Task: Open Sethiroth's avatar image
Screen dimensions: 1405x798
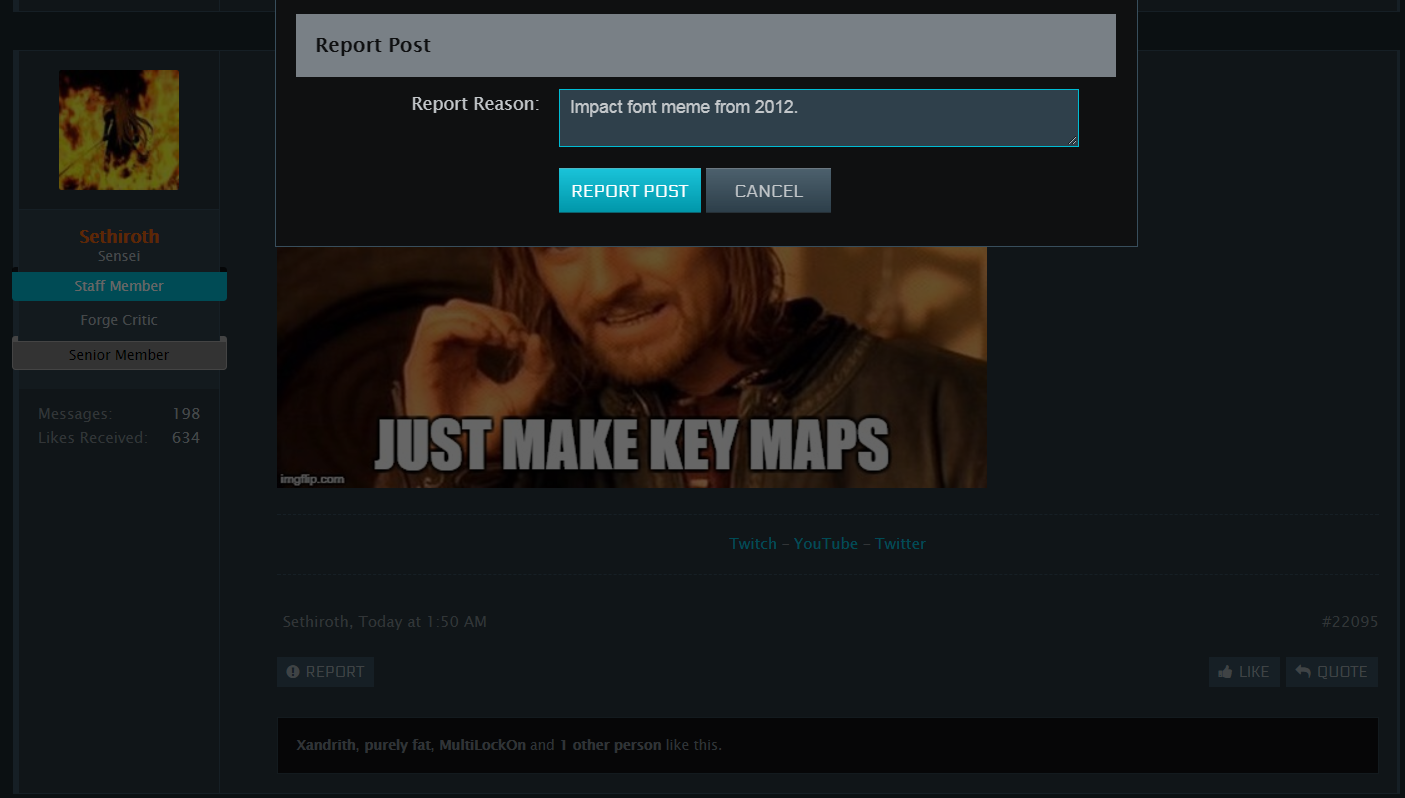Action: pos(119,130)
